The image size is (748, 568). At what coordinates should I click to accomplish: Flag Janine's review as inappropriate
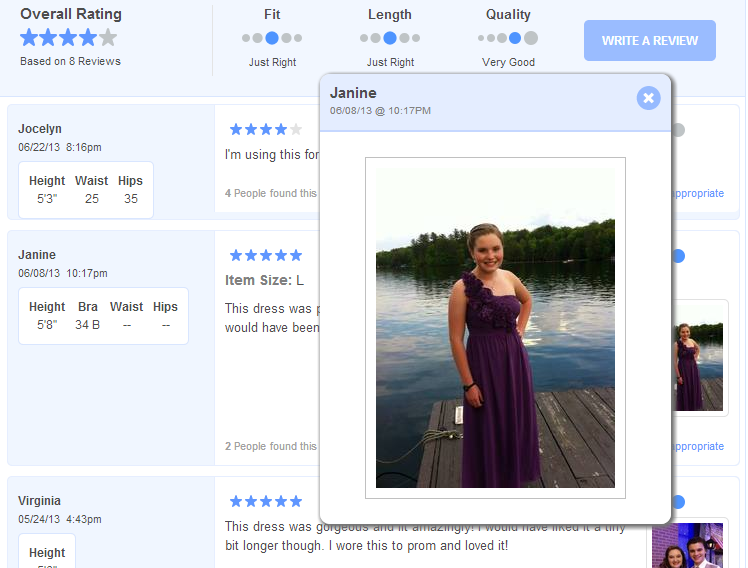697,446
